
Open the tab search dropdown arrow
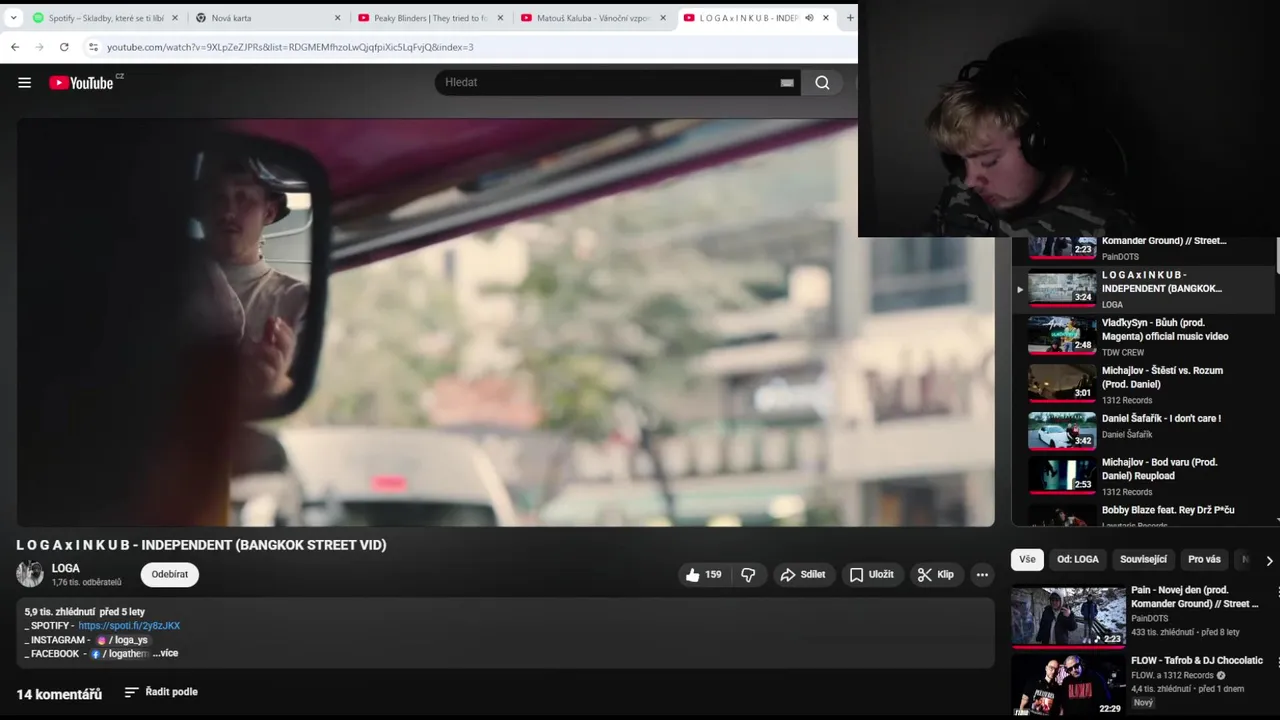click(14, 18)
